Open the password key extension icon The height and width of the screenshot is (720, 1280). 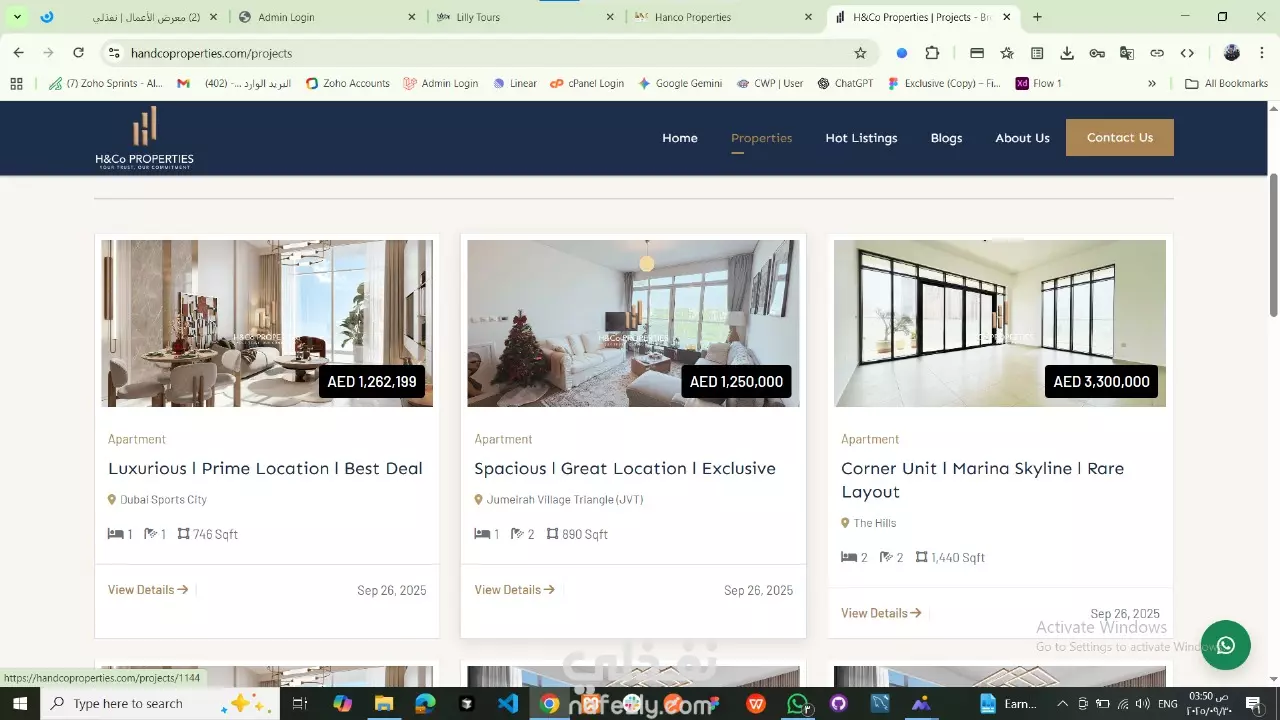point(1097,53)
